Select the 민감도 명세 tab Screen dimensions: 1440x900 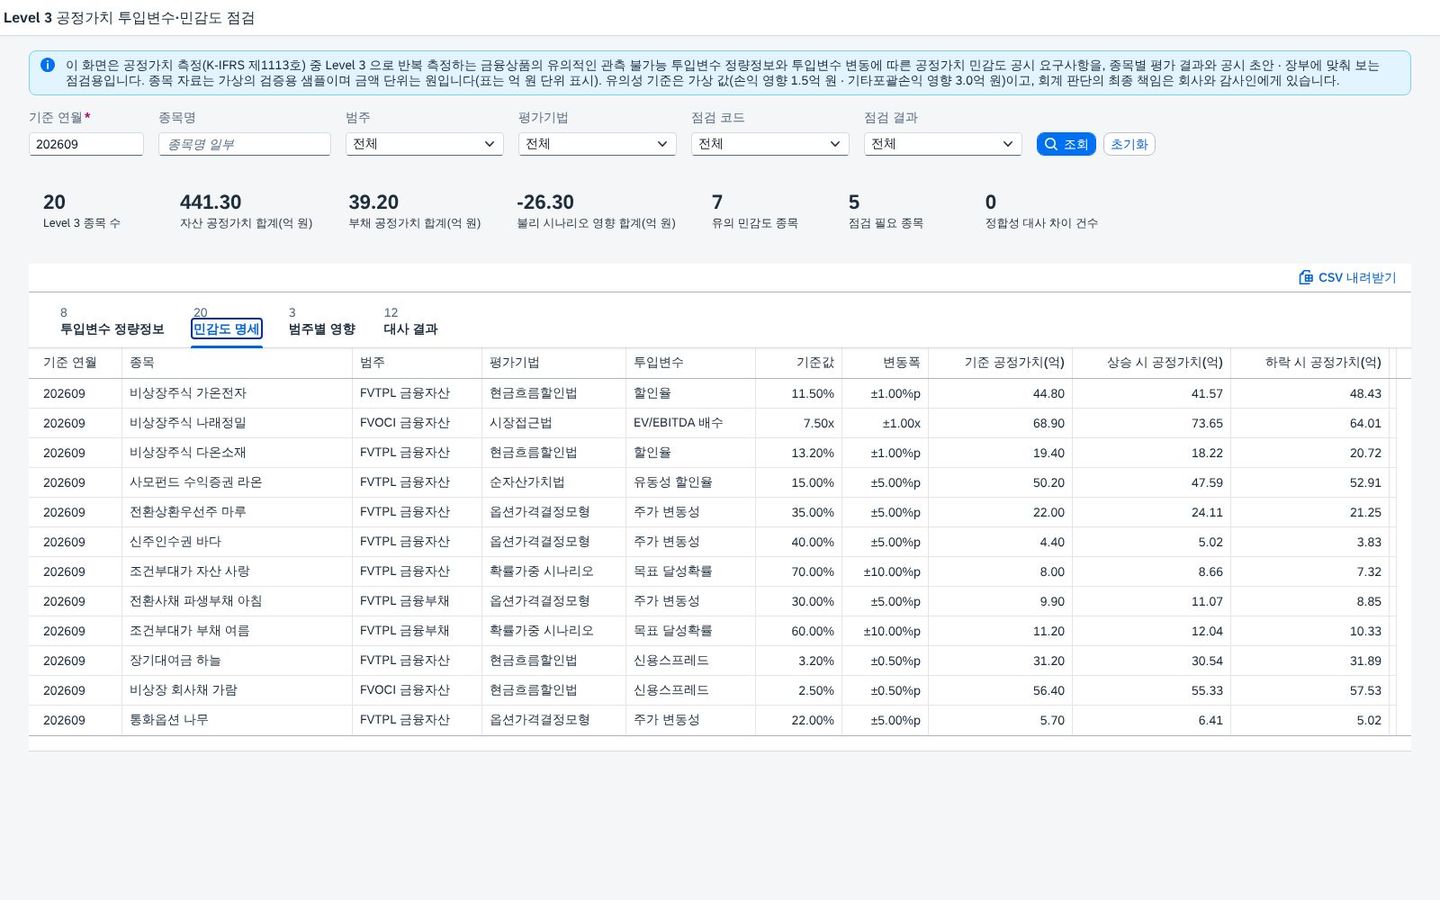226,329
